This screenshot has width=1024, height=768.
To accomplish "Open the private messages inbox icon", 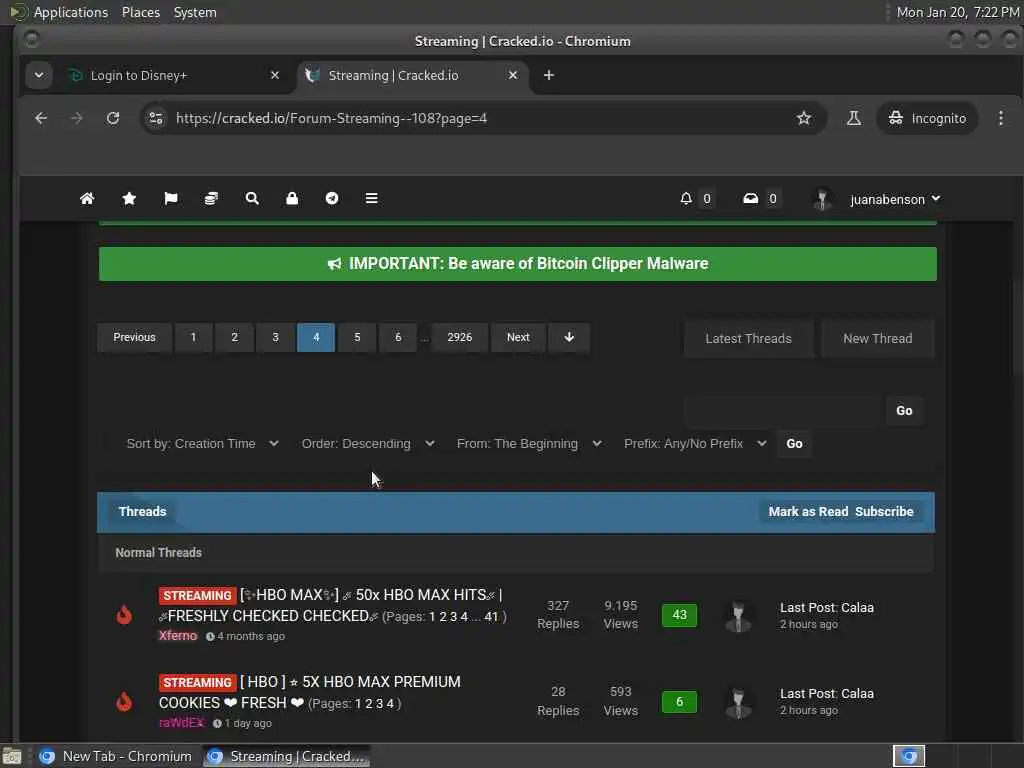I will pyautogui.click(x=750, y=199).
